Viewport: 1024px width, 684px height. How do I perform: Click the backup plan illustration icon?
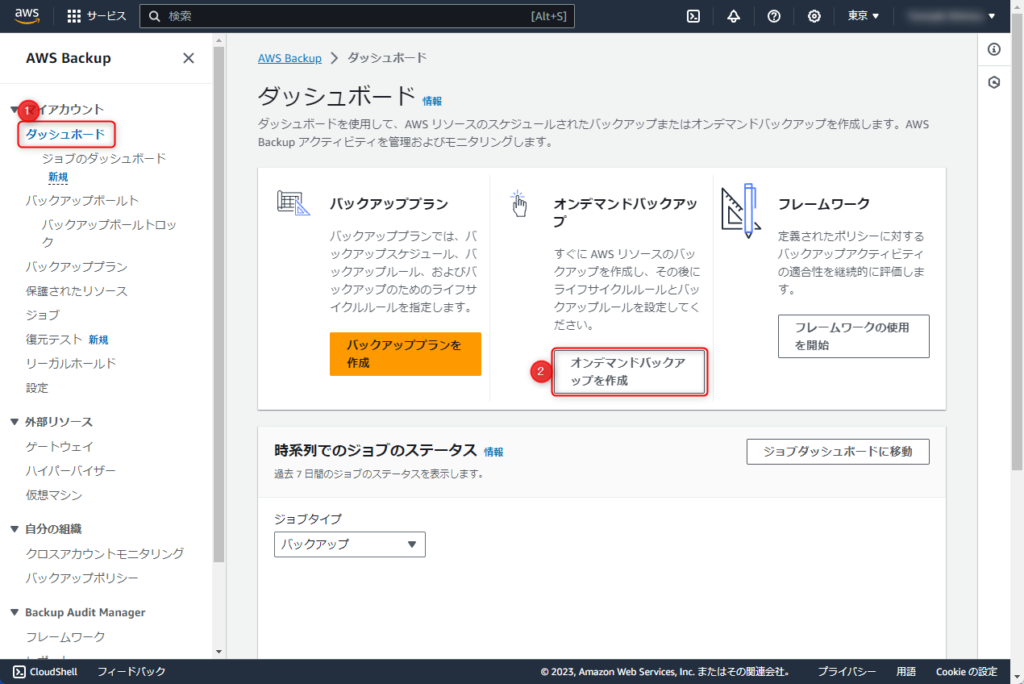coord(293,203)
